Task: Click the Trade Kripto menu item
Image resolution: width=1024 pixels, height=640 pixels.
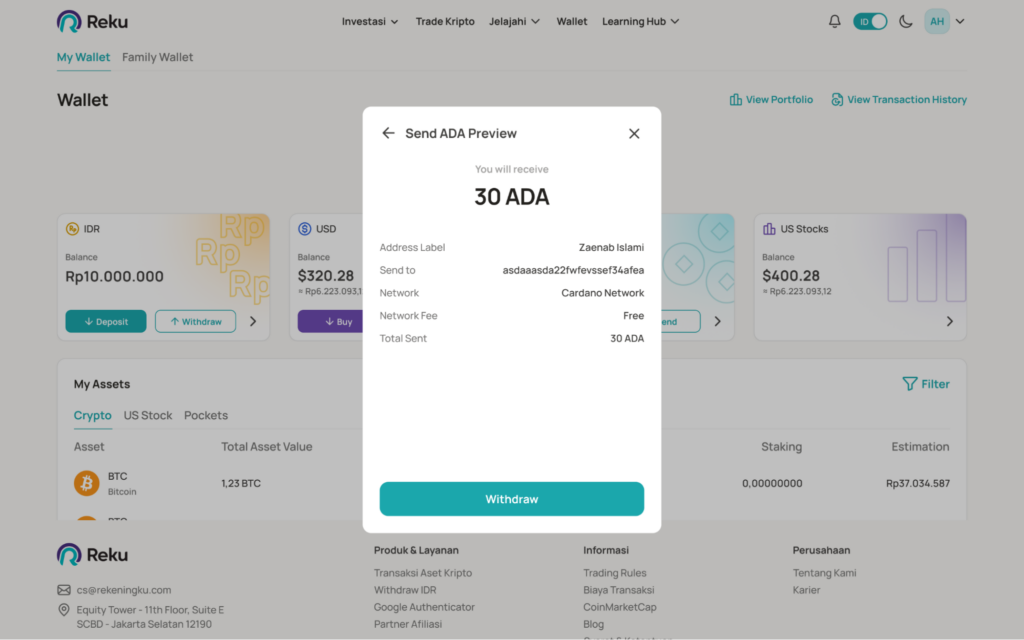Action: (x=444, y=21)
